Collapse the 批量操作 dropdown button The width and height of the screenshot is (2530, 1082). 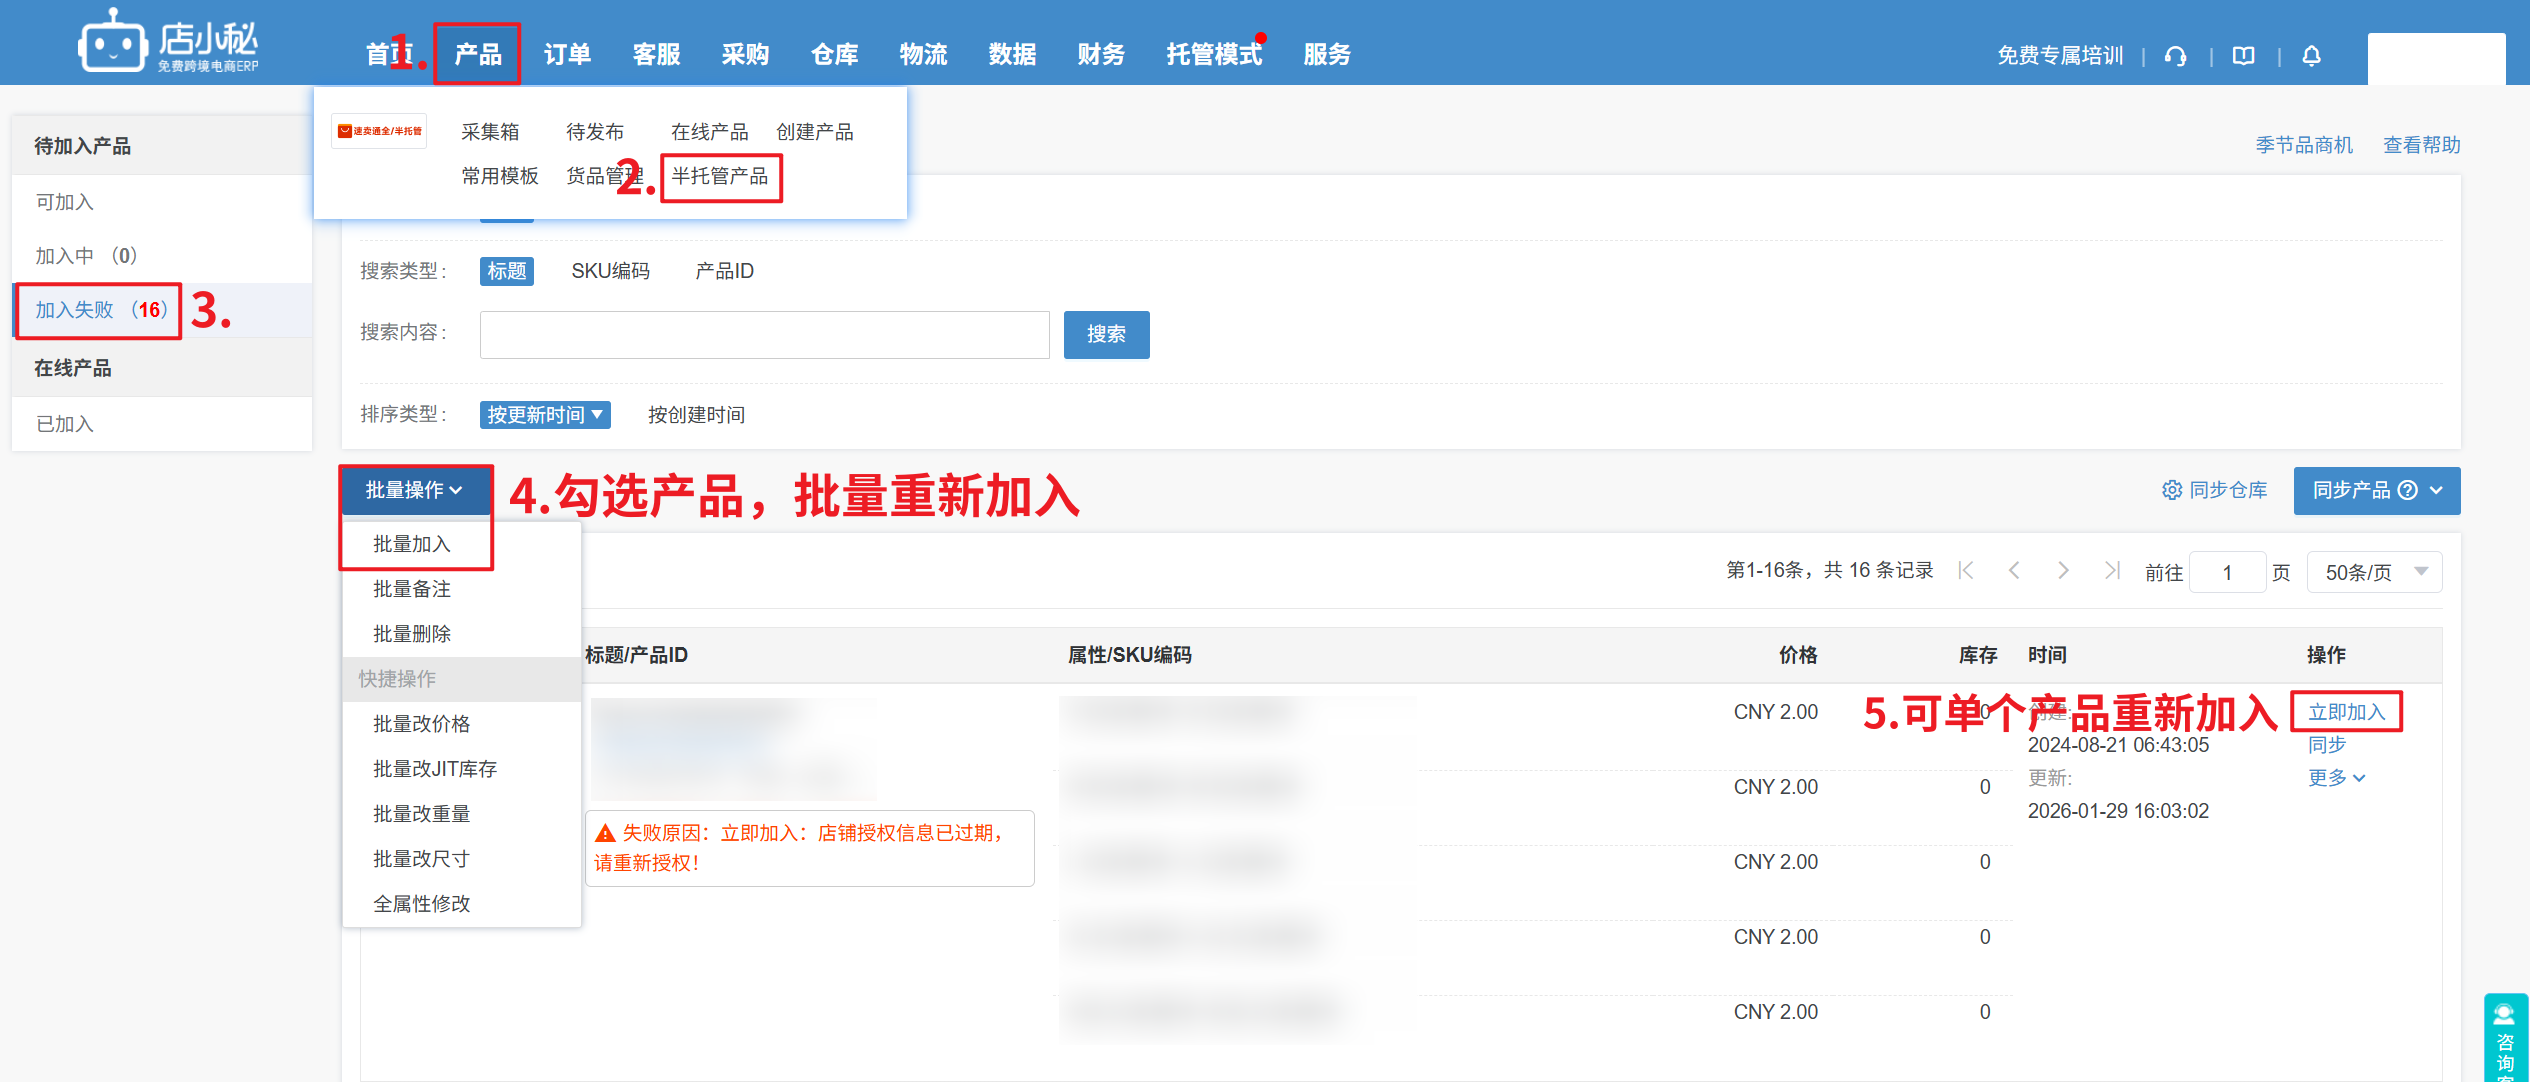click(x=414, y=490)
